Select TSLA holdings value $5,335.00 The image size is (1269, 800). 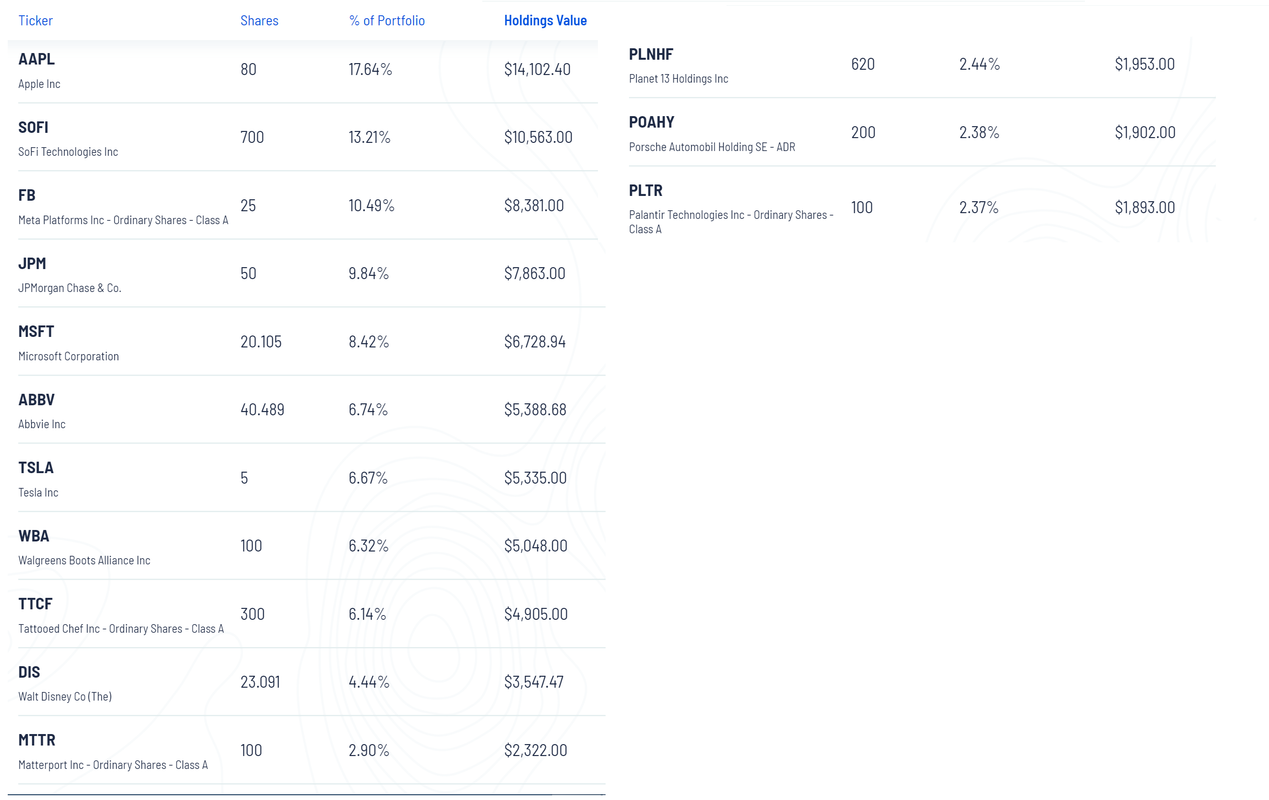pyautogui.click(x=536, y=477)
